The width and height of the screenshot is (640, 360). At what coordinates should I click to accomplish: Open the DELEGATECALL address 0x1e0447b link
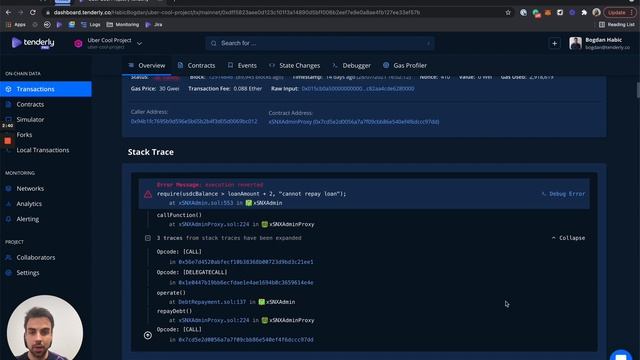pyautogui.click(x=246, y=282)
